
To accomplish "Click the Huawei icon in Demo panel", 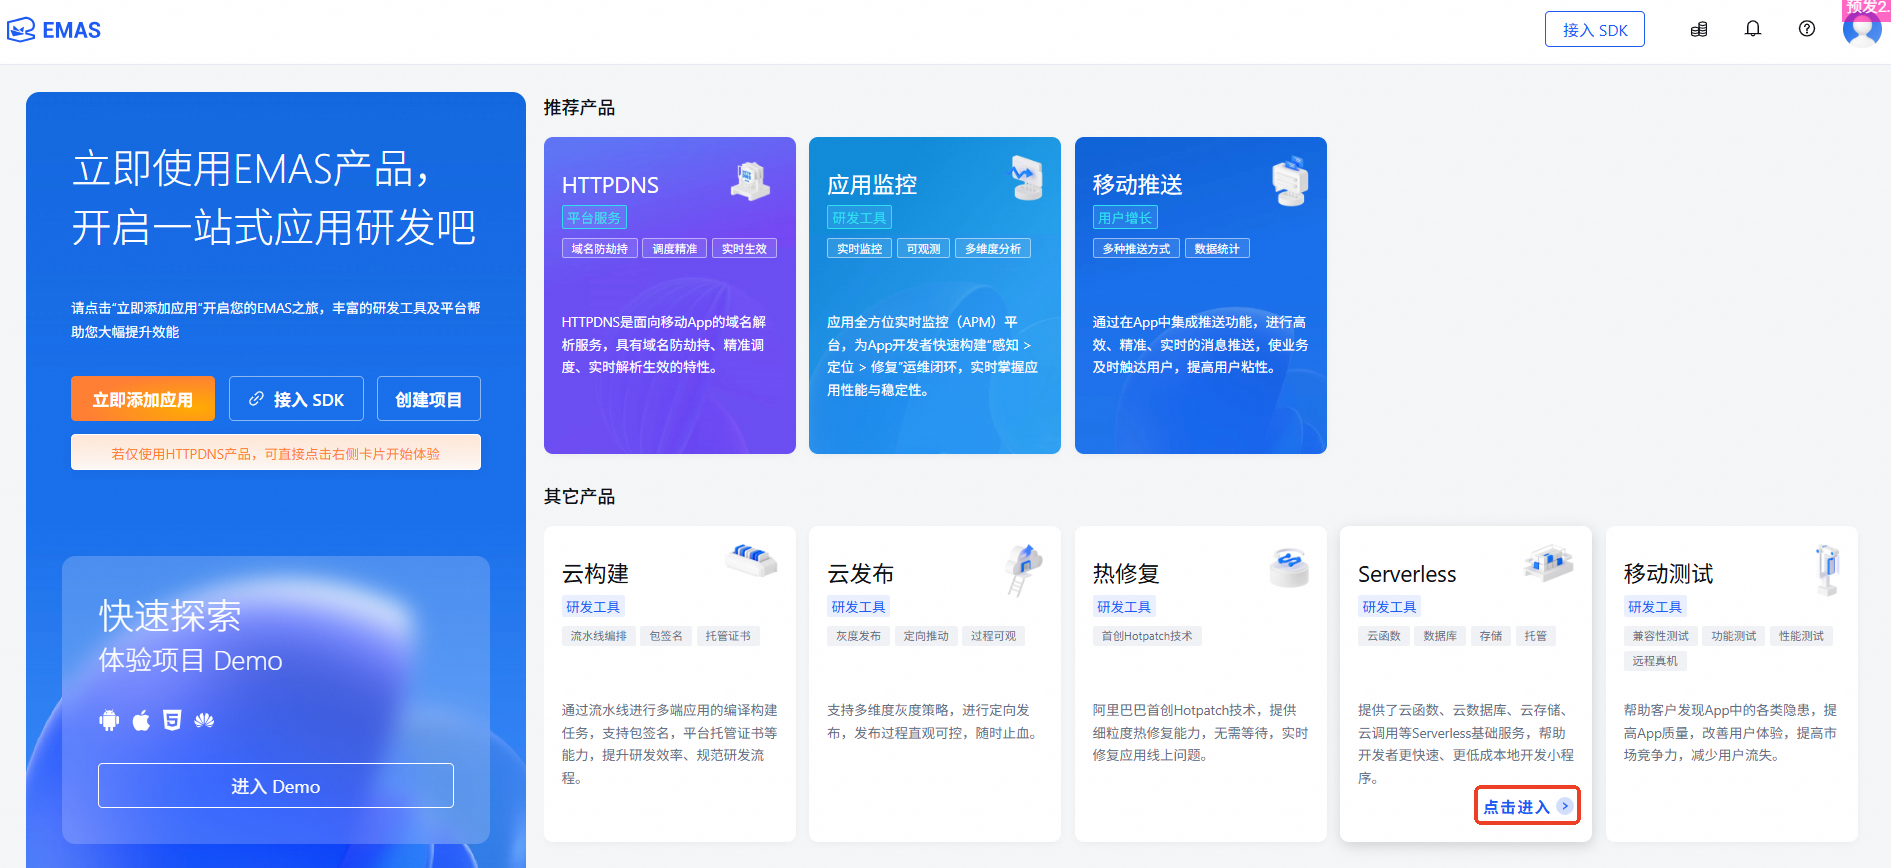I will click(x=204, y=720).
